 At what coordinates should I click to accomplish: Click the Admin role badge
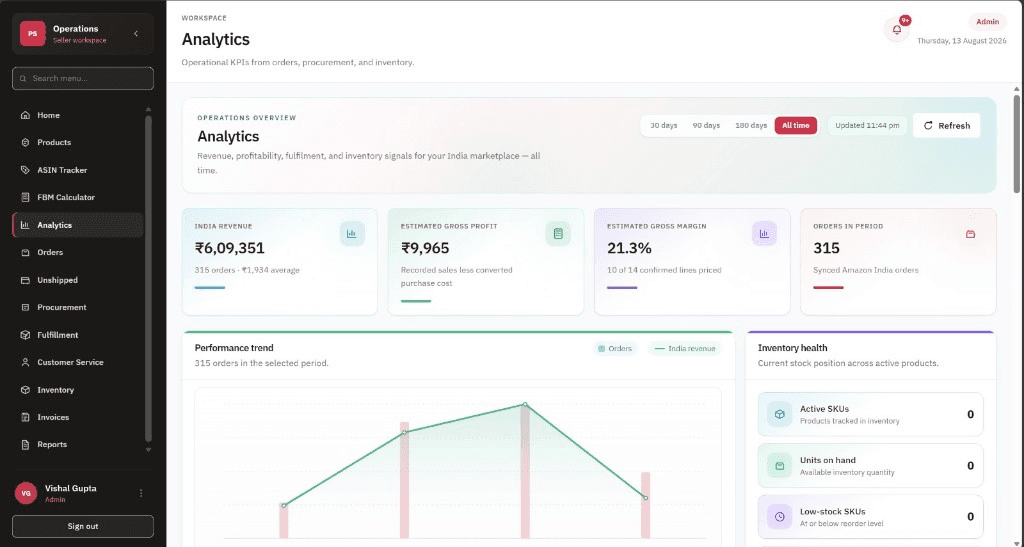pyautogui.click(x=987, y=22)
